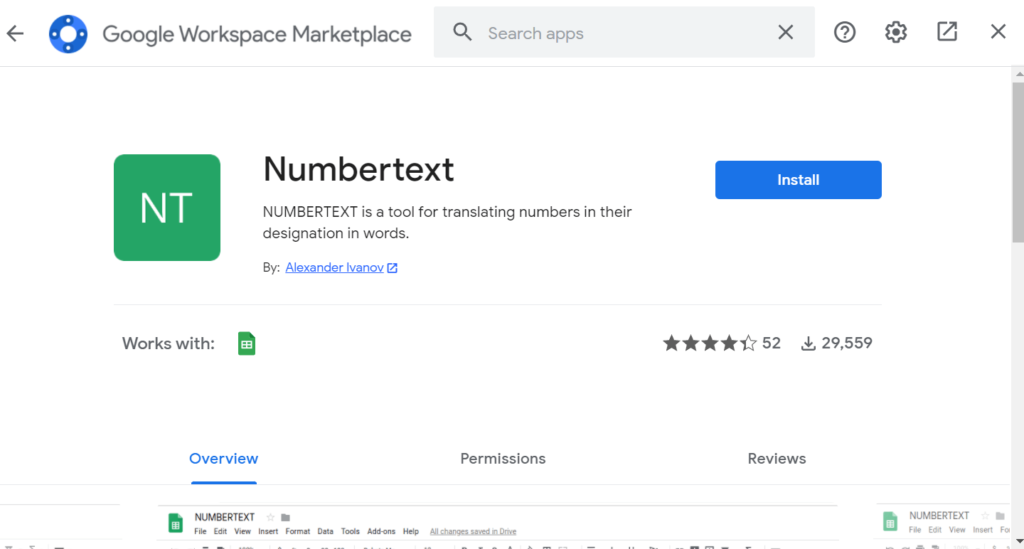Click the vertical scrollbar thumb
Viewport: 1024px width, 549px height.
coord(1017,163)
